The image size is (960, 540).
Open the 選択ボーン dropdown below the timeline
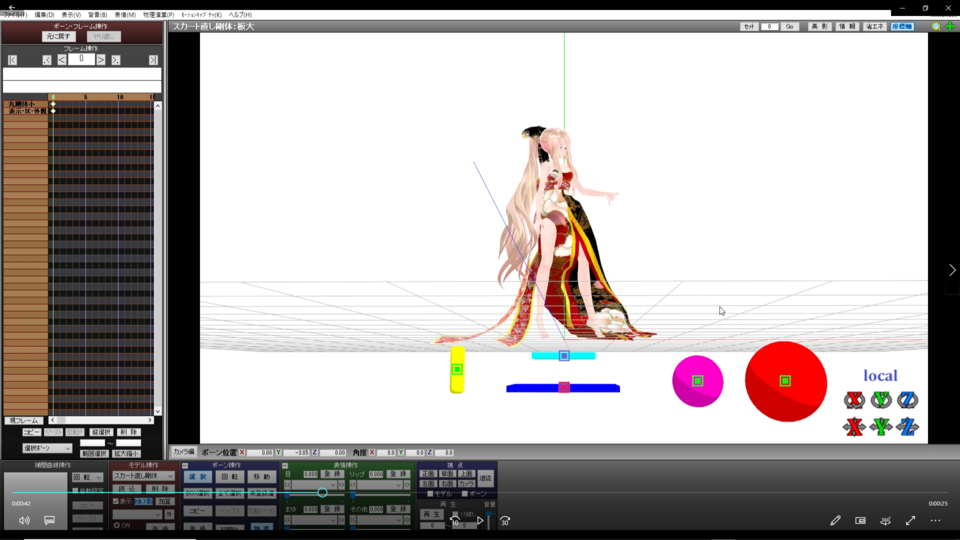[48, 448]
